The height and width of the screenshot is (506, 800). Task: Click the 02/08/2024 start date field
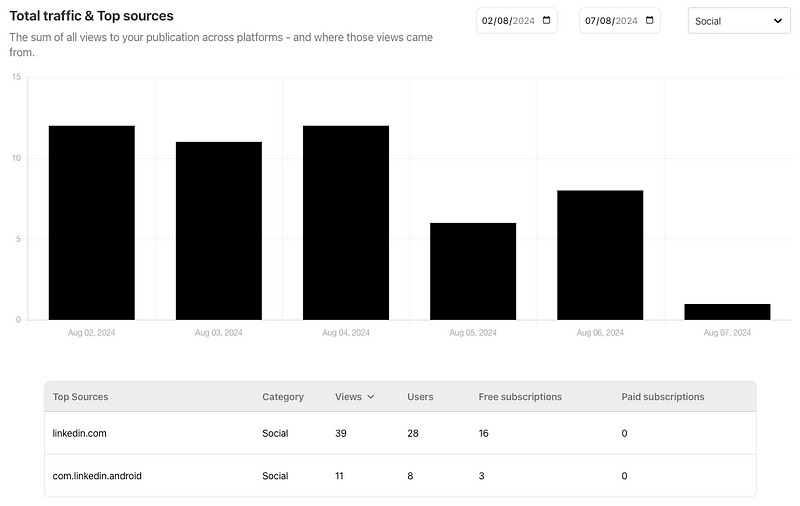pos(516,21)
